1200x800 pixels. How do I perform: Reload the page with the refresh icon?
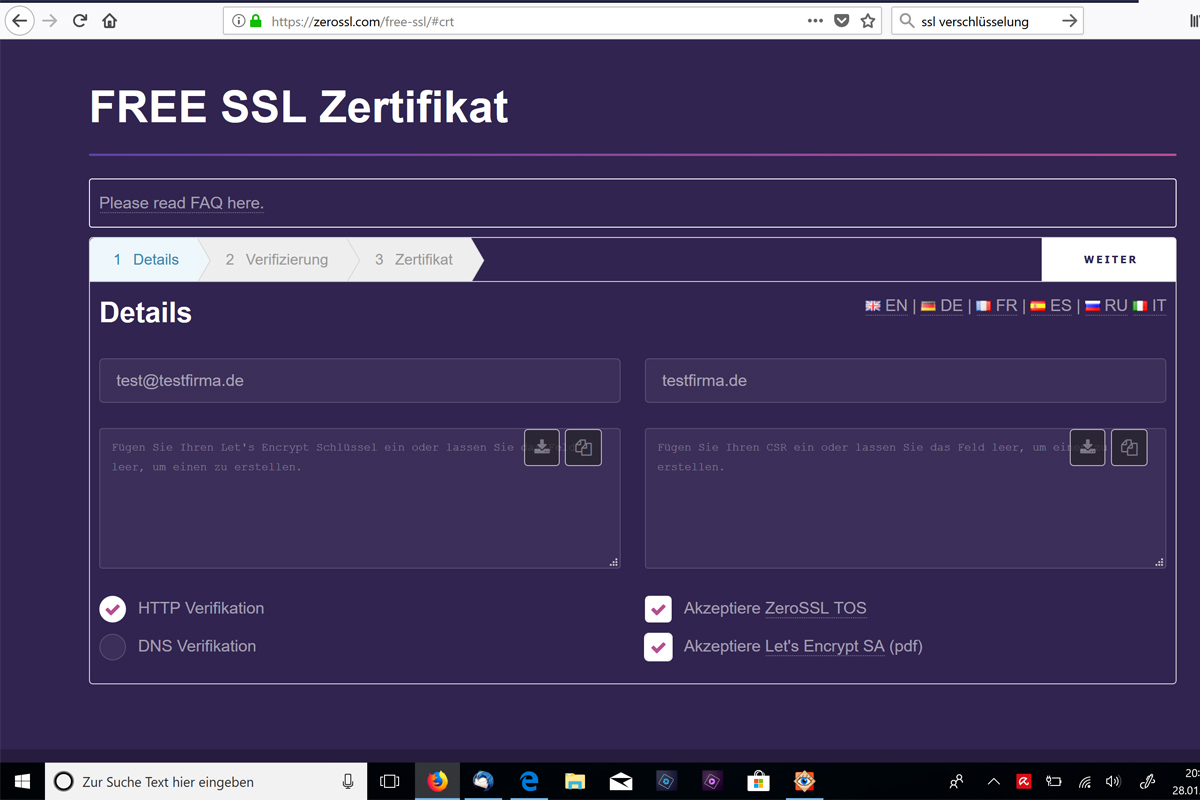[x=80, y=21]
